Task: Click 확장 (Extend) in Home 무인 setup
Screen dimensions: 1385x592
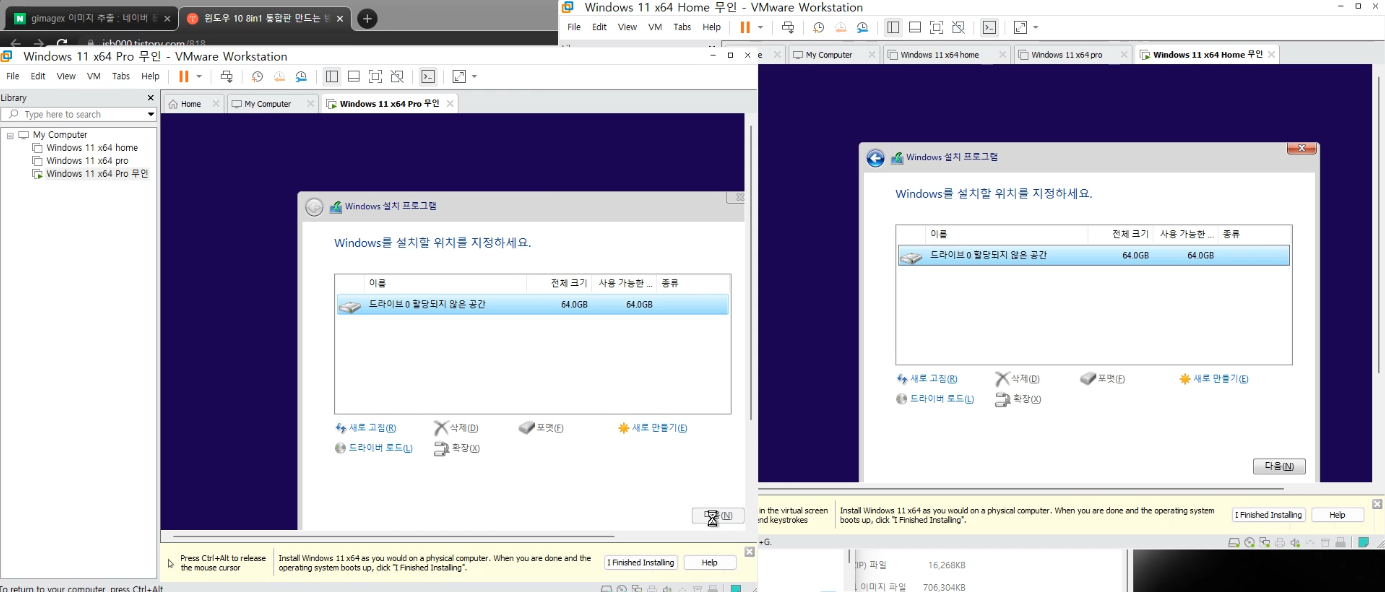Action: point(1018,399)
